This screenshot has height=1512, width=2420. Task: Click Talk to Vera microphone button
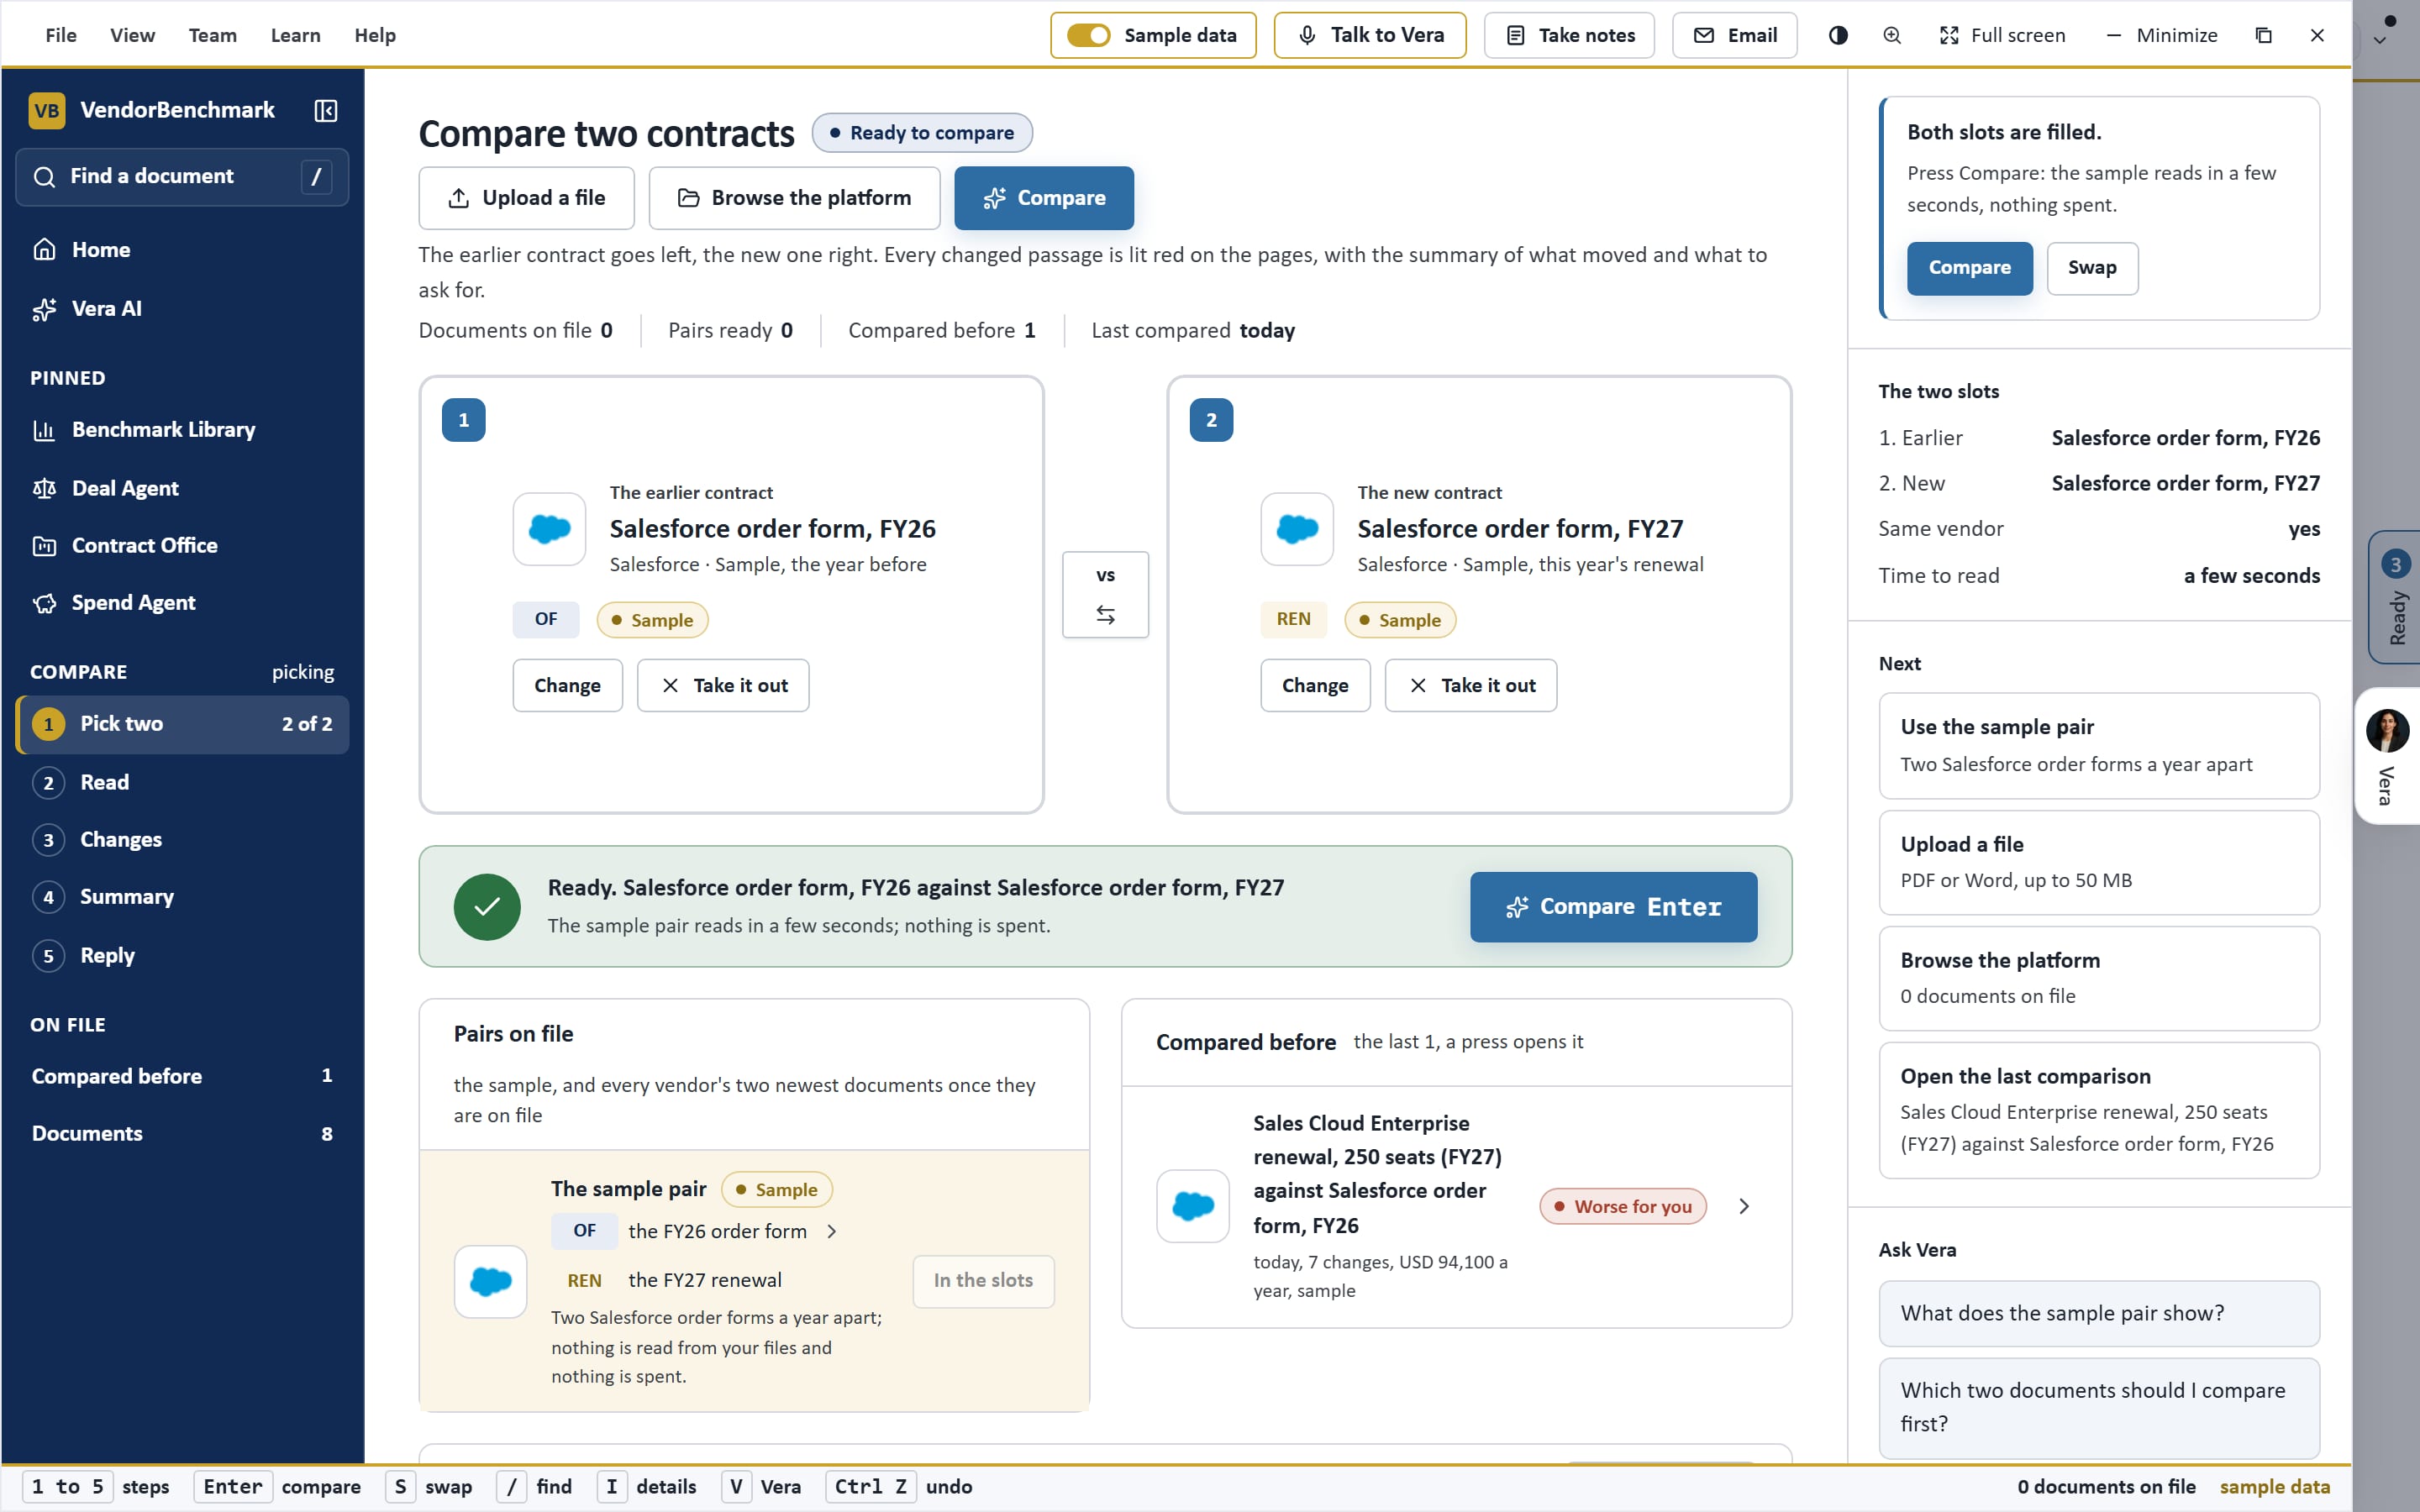click(x=1370, y=35)
